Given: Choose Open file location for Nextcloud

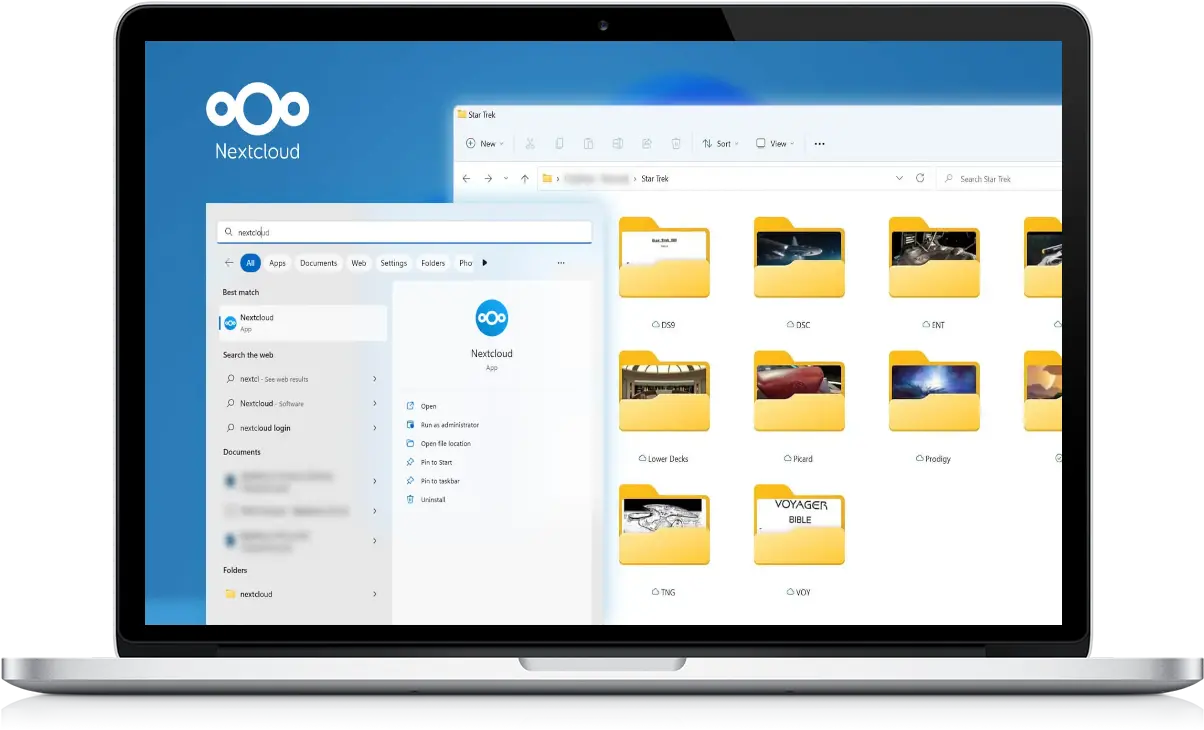Looking at the screenshot, I should (439, 443).
